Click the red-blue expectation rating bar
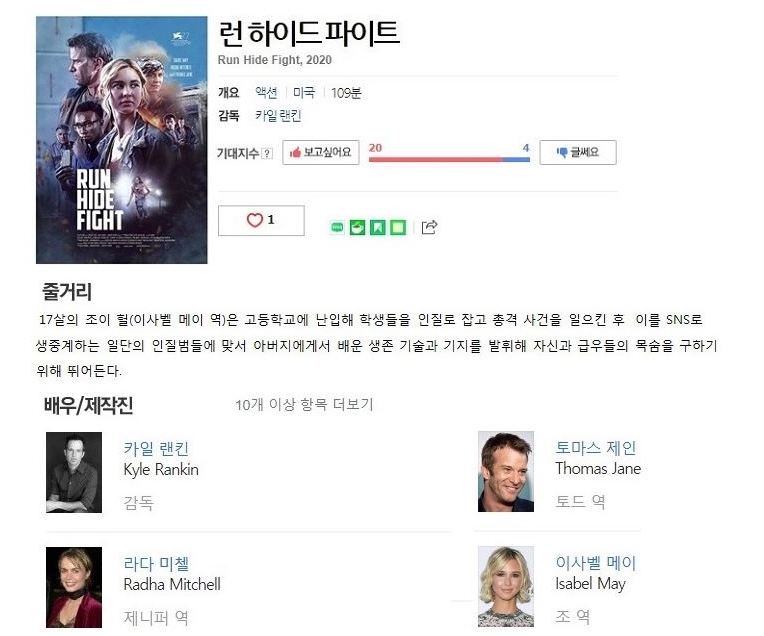The height and width of the screenshot is (636, 764). point(449,159)
